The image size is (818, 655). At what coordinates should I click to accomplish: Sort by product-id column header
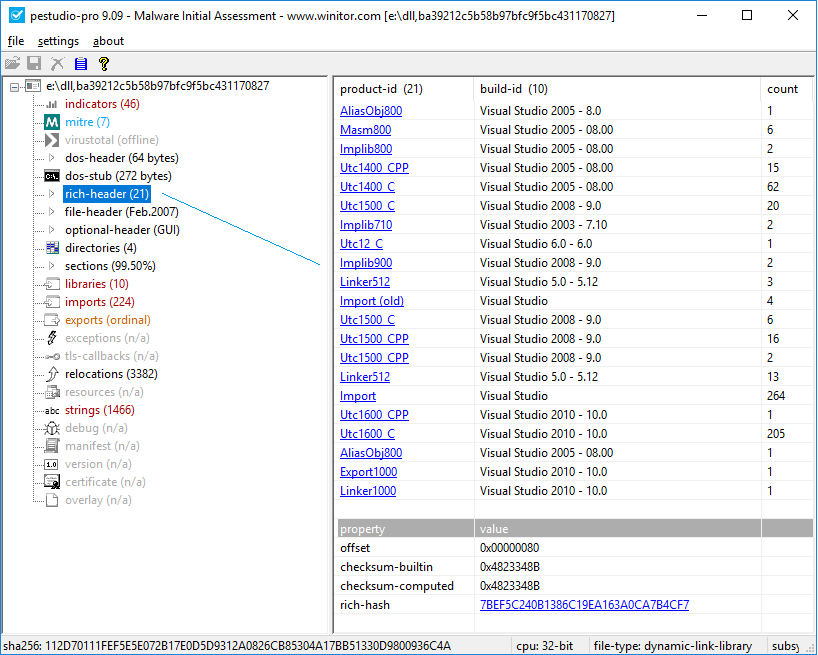click(x=403, y=89)
